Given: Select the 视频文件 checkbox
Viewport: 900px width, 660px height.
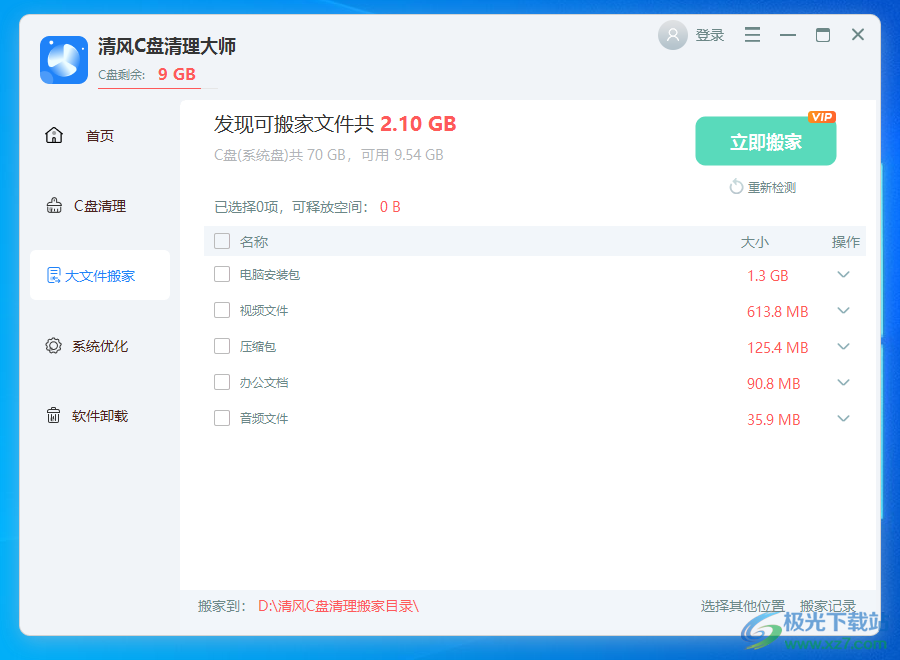Looking at the screenshot, I should click(x=221, y=310).
